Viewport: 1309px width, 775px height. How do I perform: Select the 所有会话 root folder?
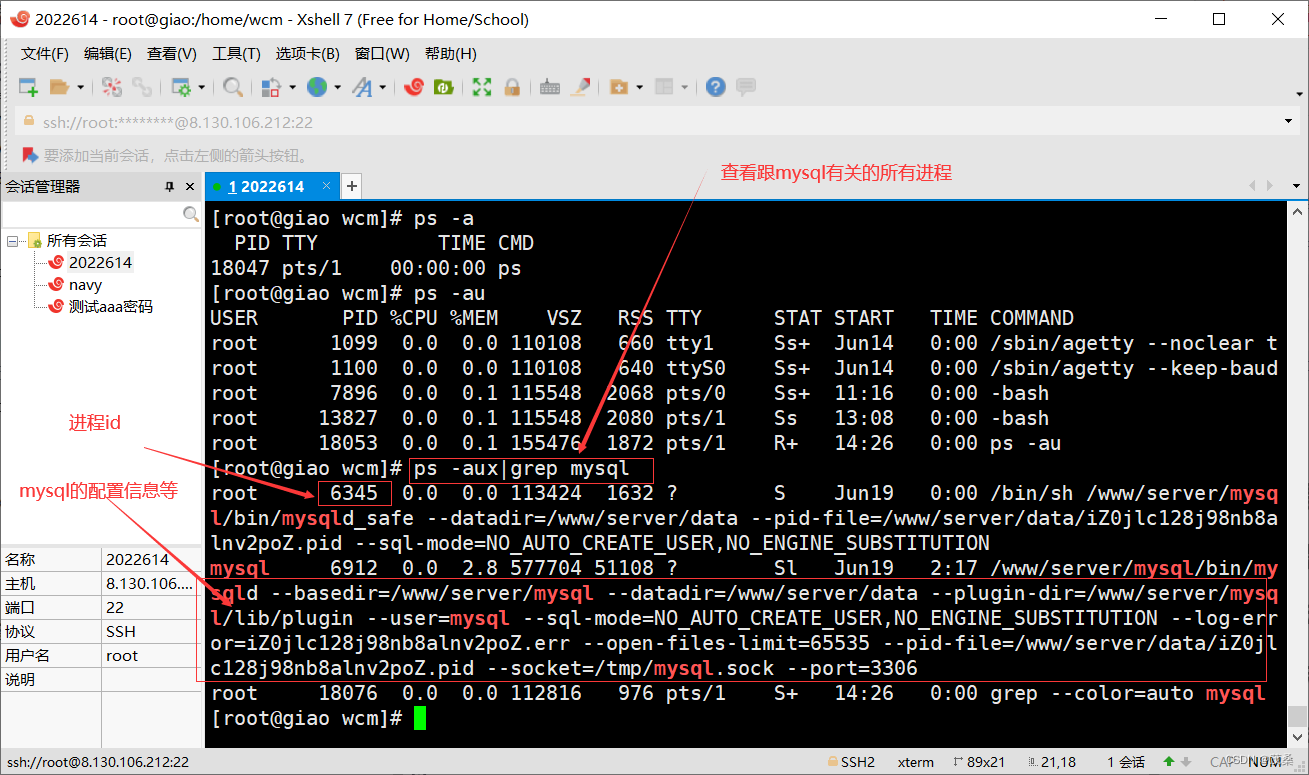[x=76, y=241]
